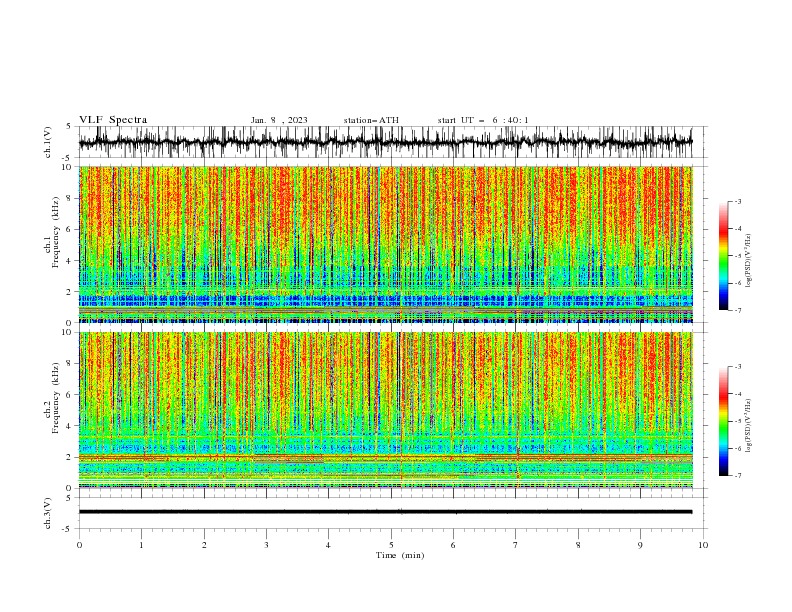The image size is (792, 612).
Task: Click the ch.1 Frequency (kHz) axis label
Action: (x=52, y=231)
